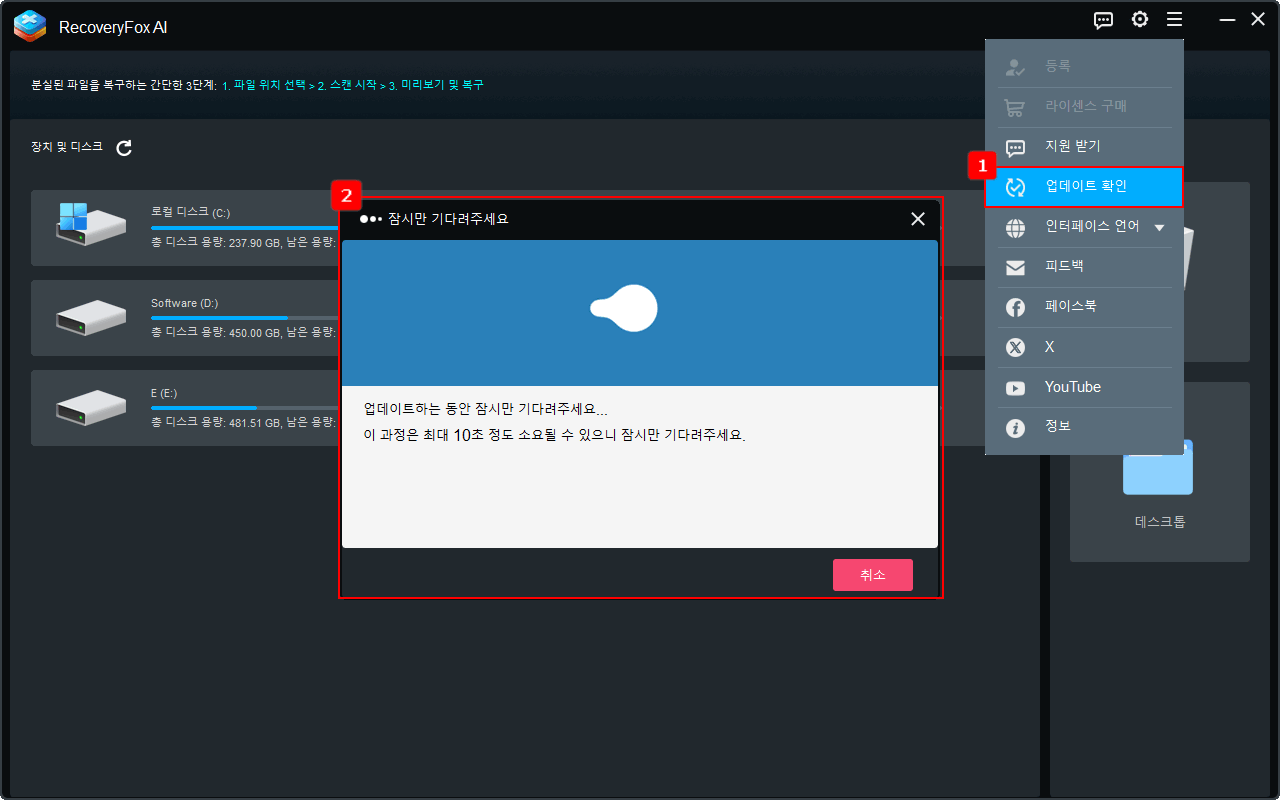Expand the 인터페이스 언어 submenu arrow
Screen dimensions: 1280x800
click(1160, 227)
